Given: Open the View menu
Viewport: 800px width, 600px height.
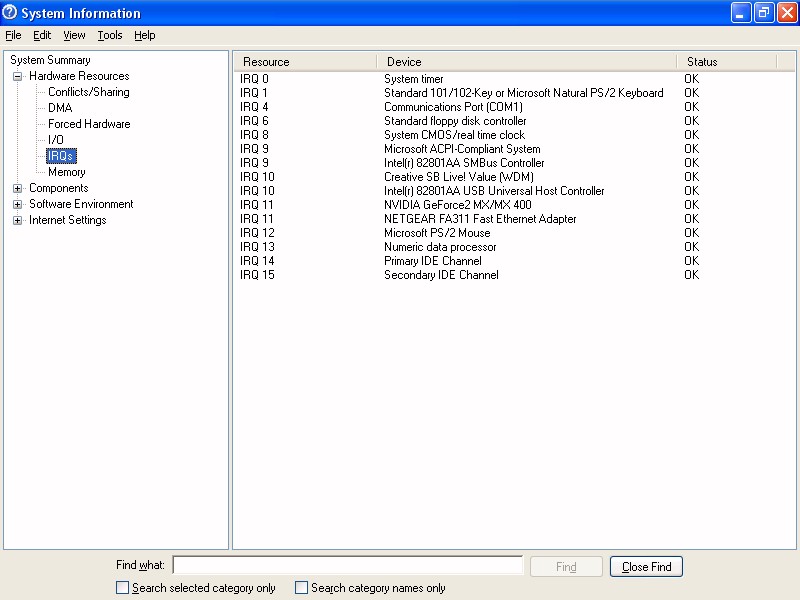Looking at the screenshot, I should [x=74, y=35].
